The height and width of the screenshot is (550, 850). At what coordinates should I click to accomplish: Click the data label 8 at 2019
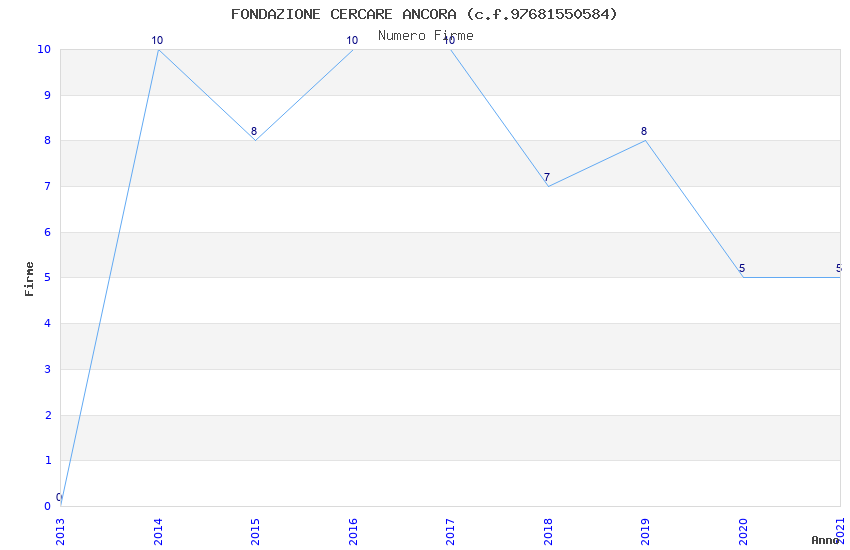pyautogui.click(x=644, y=131)
